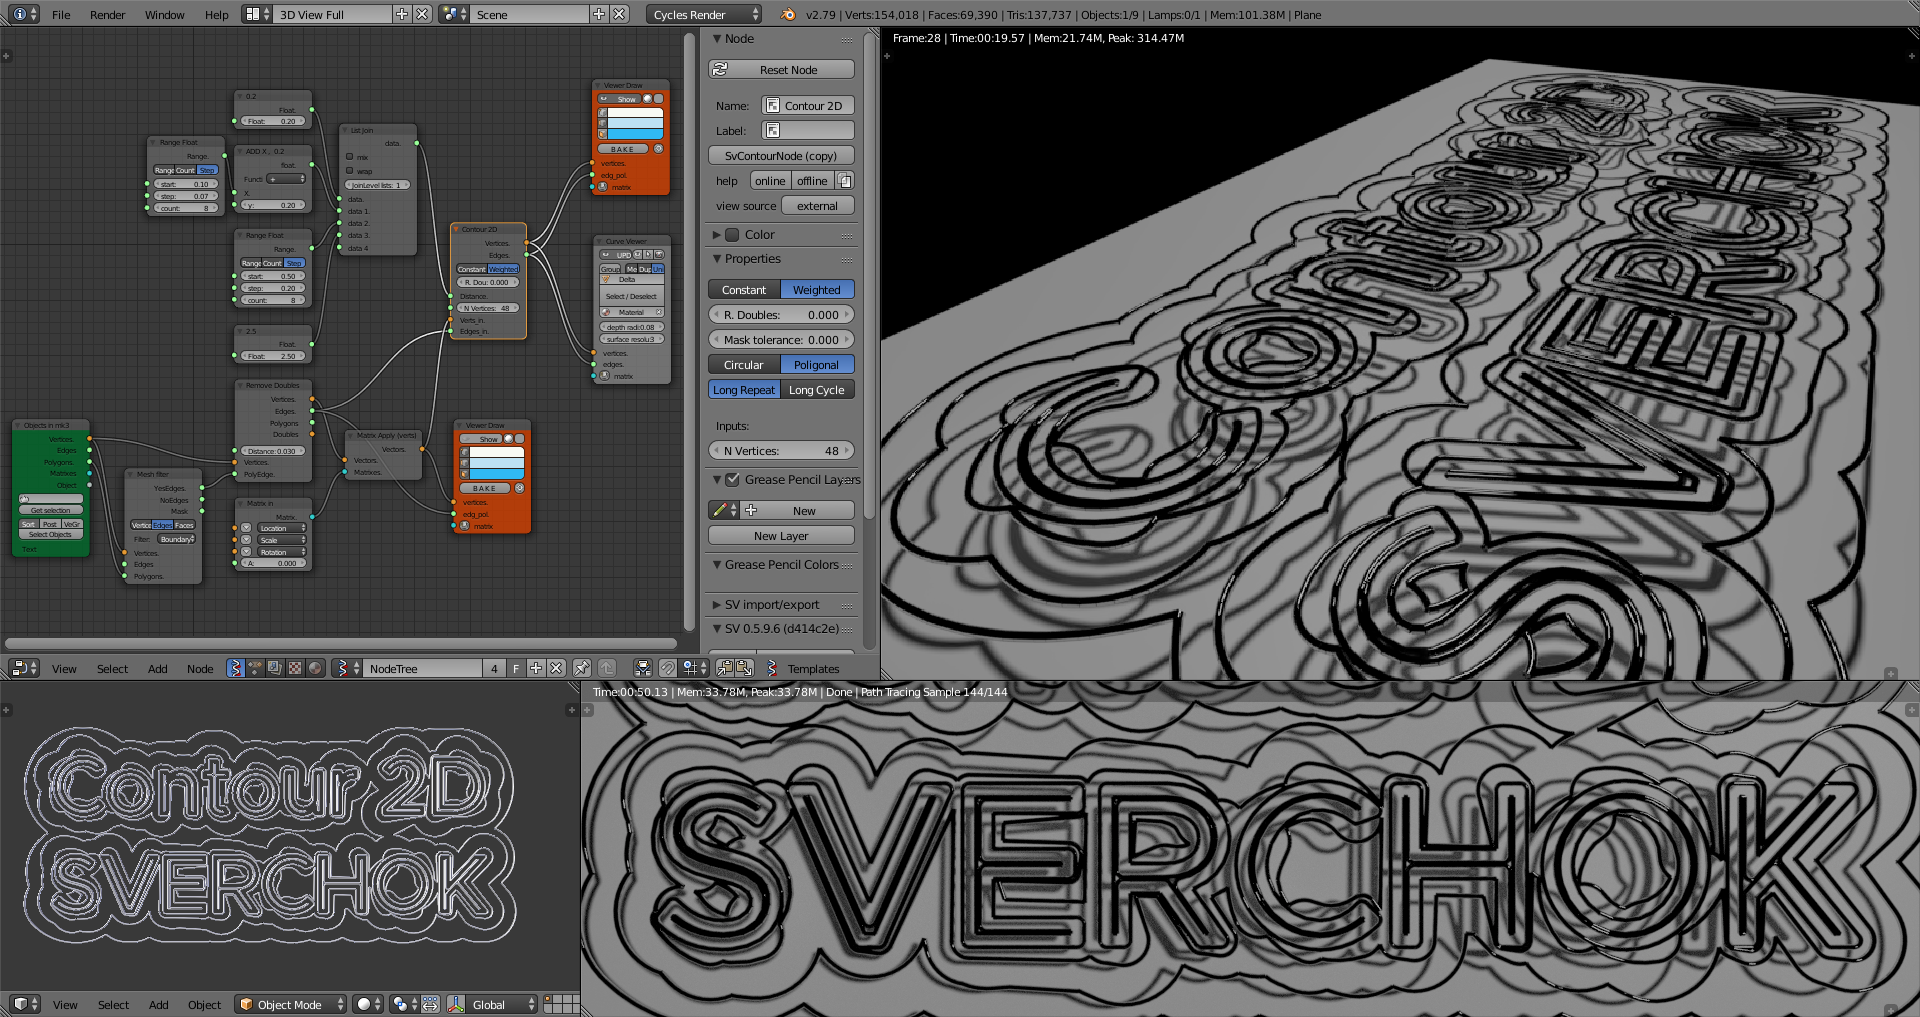Screen dimensions: 1920x1017
Task: Pin the node tree with the pin icon
Action: tap(581, 668)
